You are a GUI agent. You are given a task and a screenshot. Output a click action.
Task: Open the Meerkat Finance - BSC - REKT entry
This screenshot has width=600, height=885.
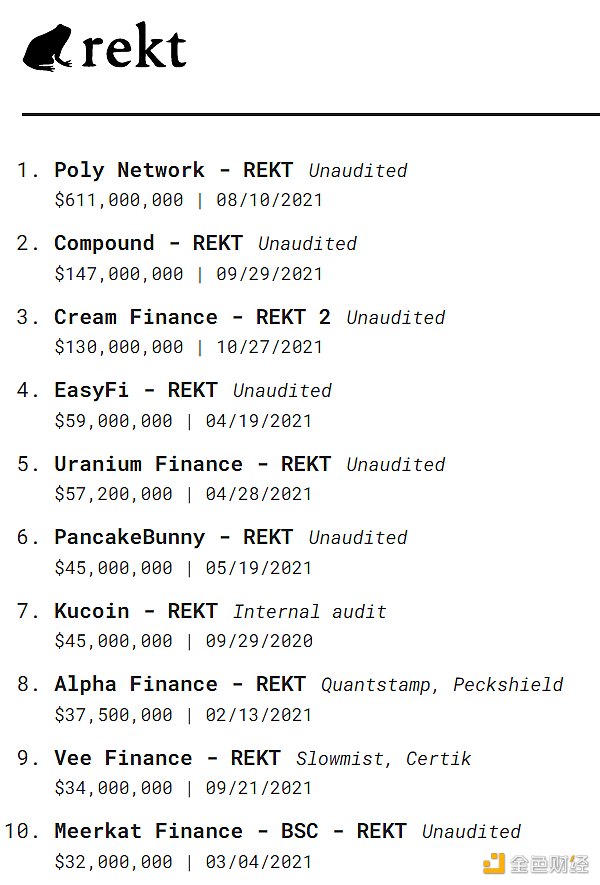click(x=230, y=831)
